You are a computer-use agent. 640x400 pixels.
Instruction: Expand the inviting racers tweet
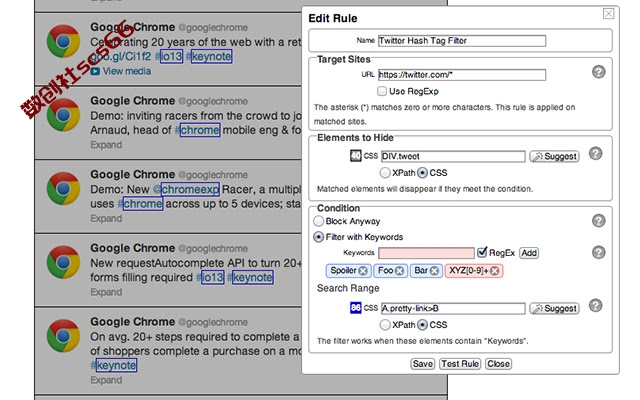pos(106,145)
